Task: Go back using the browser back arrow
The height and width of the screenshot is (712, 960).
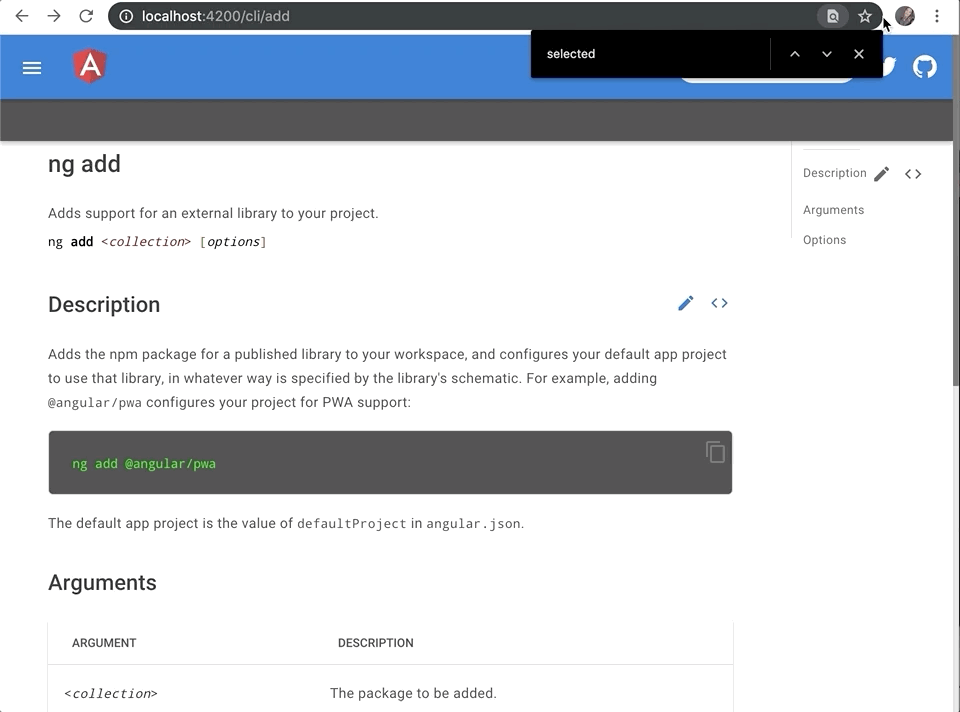Action: tap(22, 16)
